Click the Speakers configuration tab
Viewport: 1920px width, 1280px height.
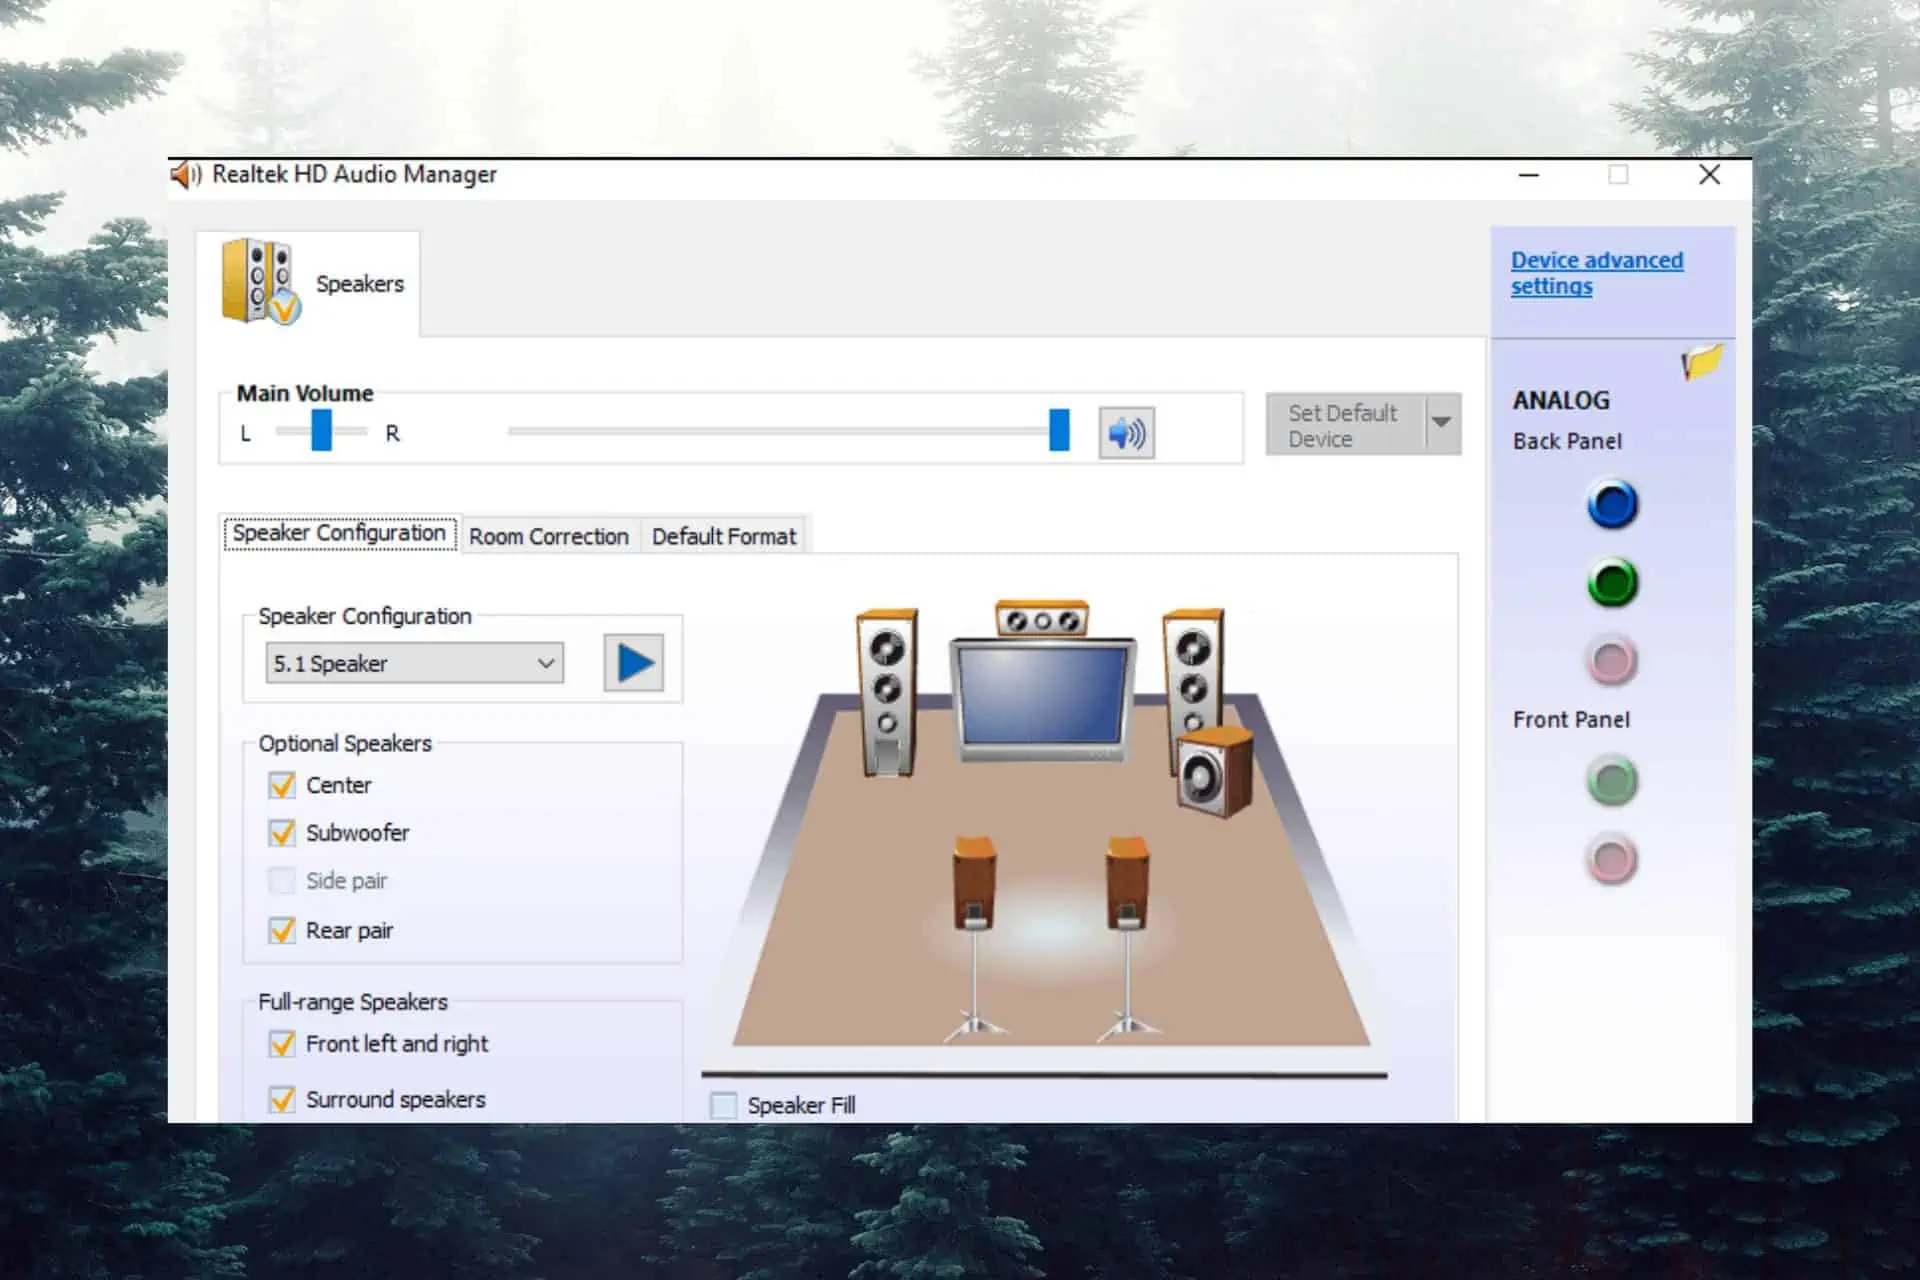tap(340, 533)
